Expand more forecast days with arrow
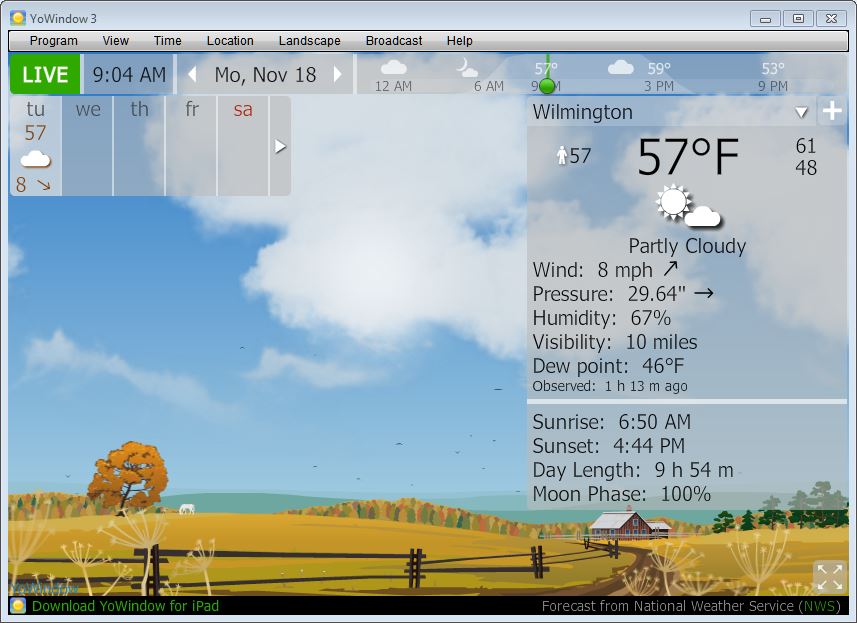The width and height of the screenshot is (857, 623). 280,146
